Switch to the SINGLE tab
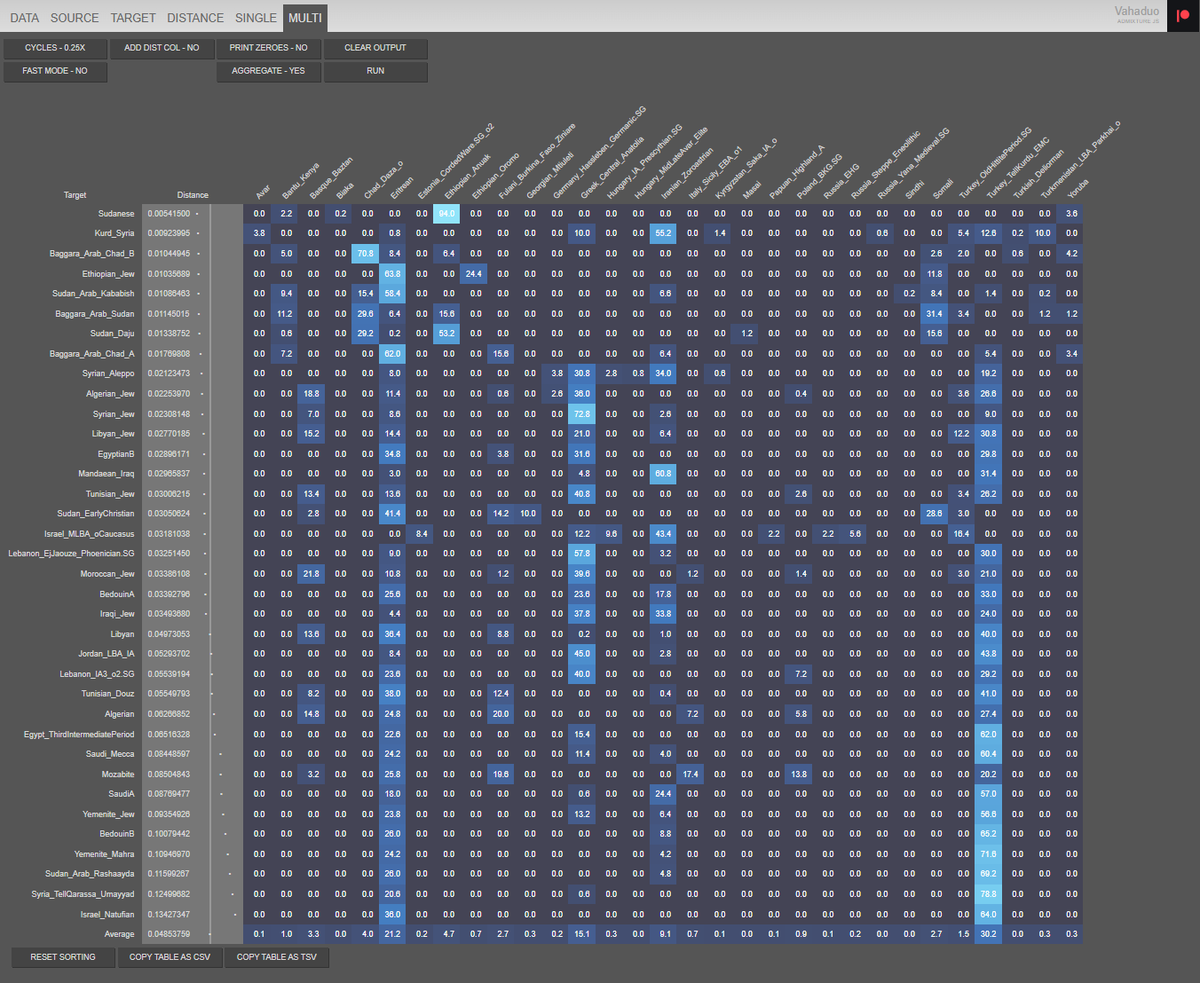Screen dimensions: 1200x983 pyautogui.click(x=256, y=17)
